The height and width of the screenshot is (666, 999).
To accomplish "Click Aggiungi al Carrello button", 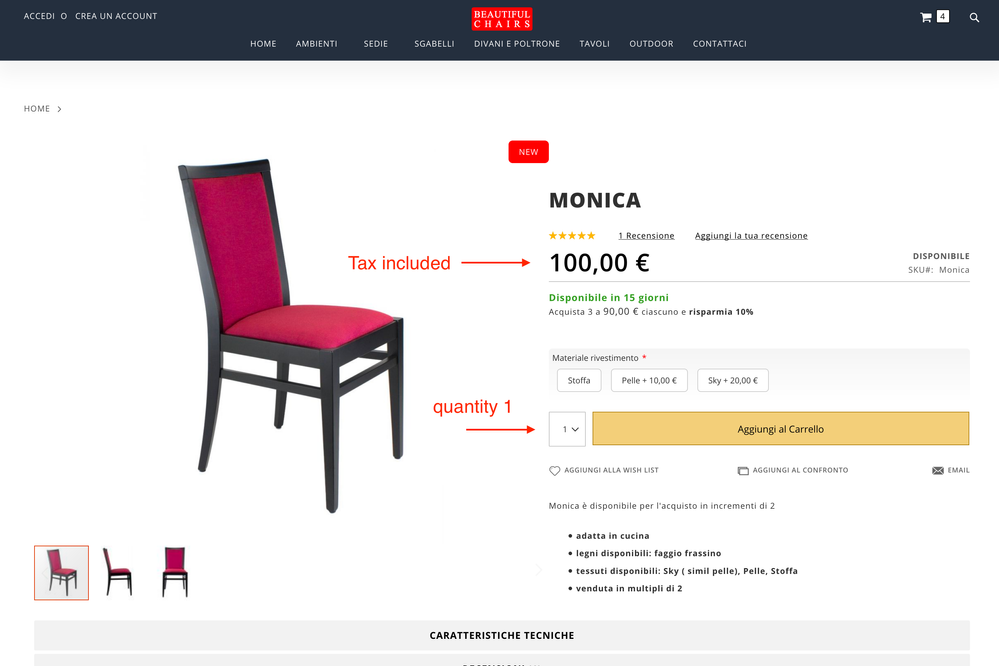I will pos(780,429).
